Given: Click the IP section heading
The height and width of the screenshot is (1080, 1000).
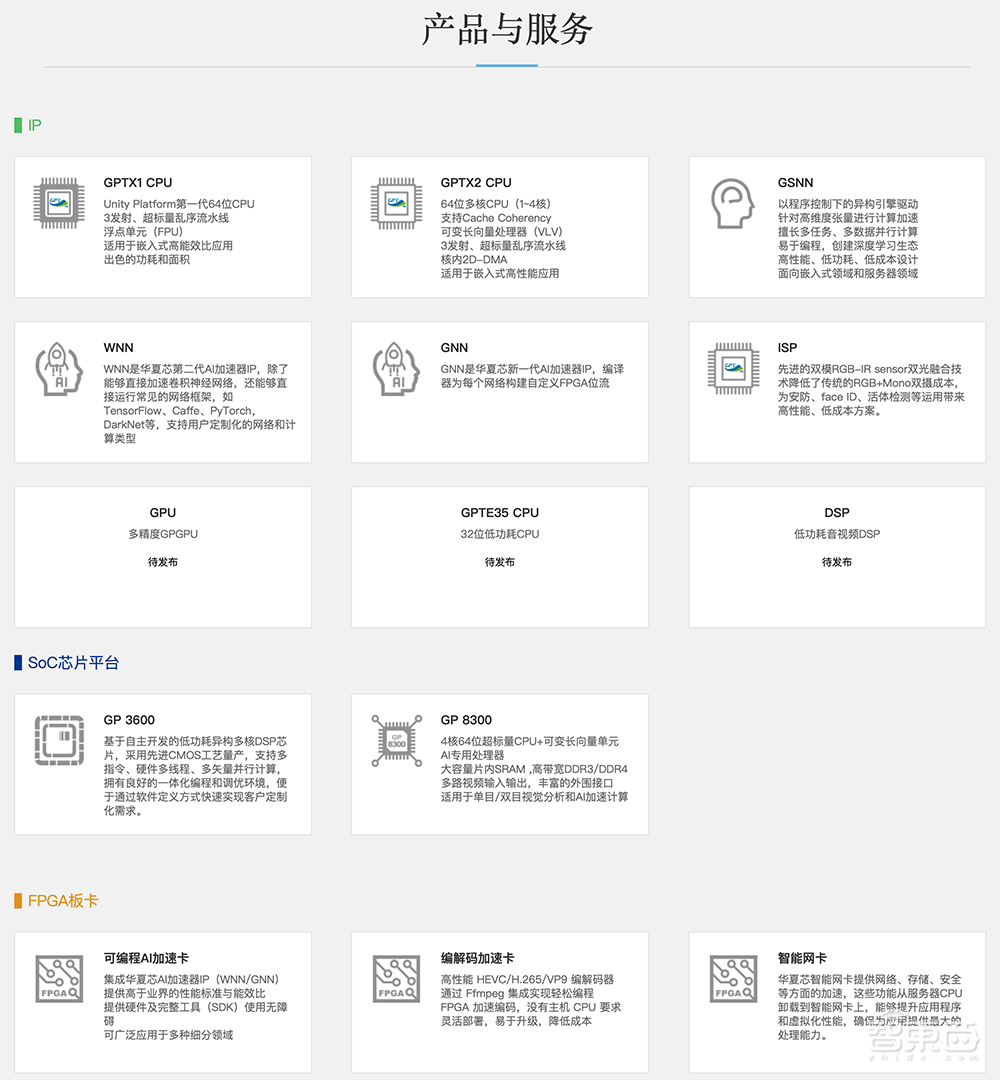Looking at the screenshot, I should (29, 126).
